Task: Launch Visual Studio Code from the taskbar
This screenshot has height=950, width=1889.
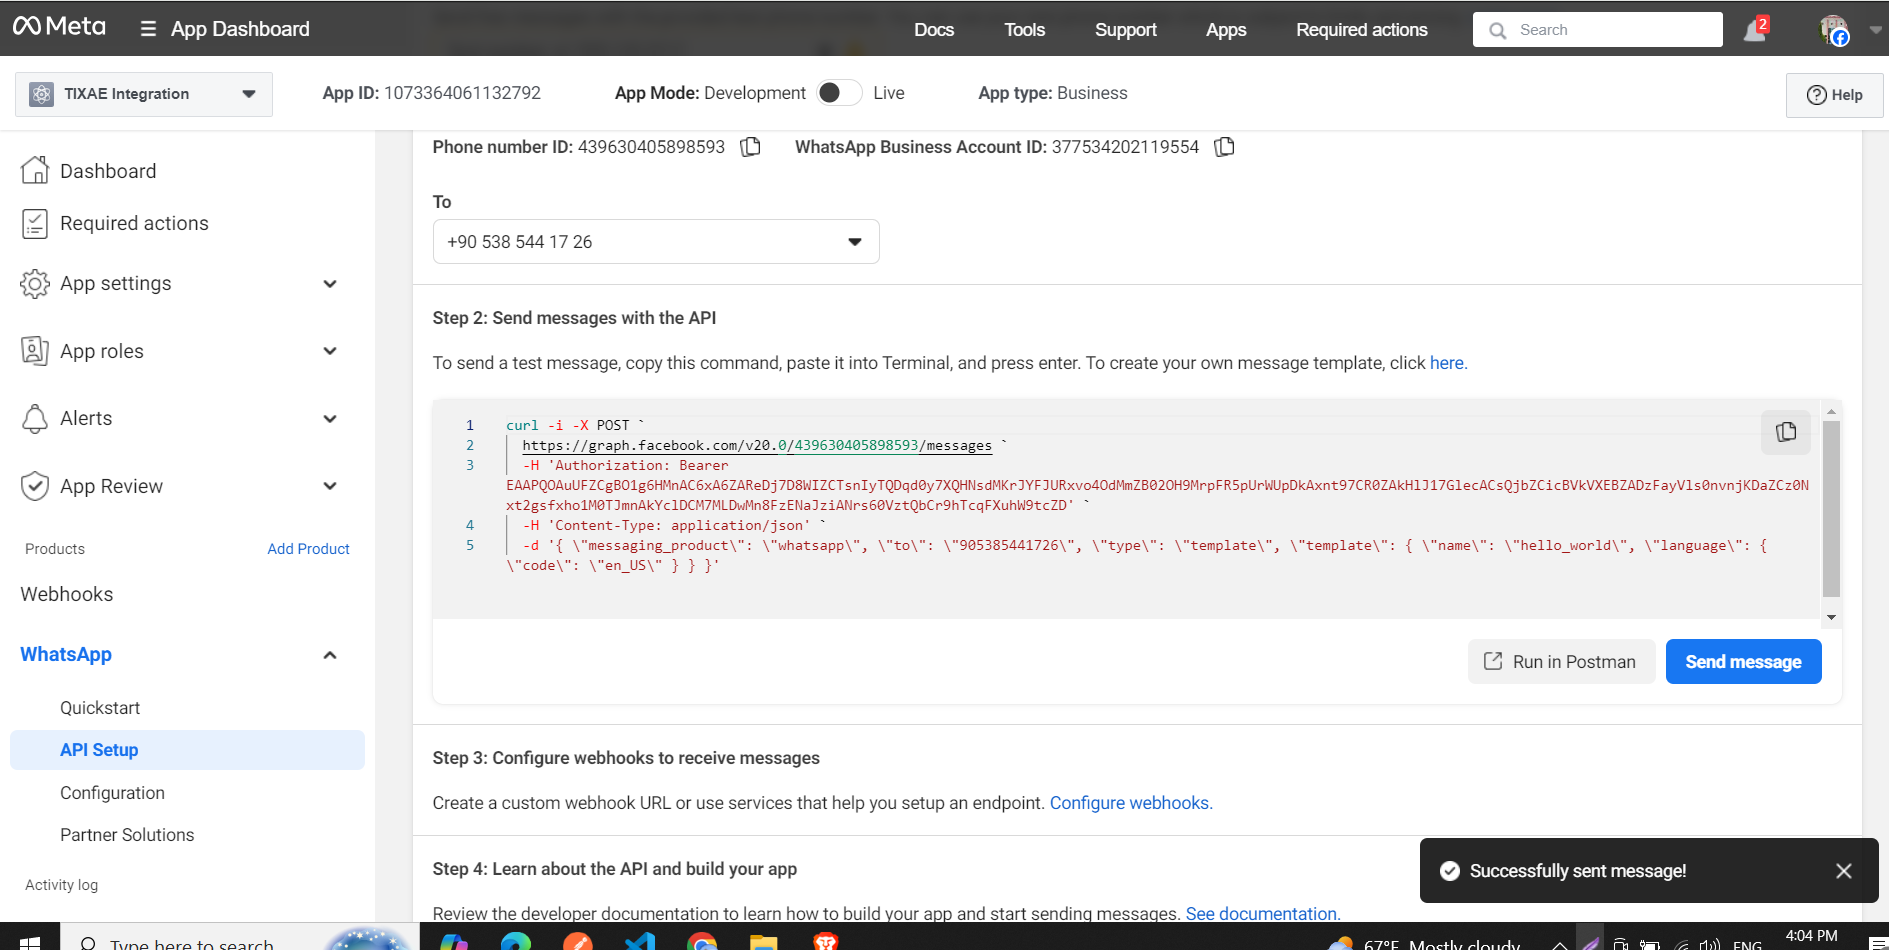Action: point(639,942)
